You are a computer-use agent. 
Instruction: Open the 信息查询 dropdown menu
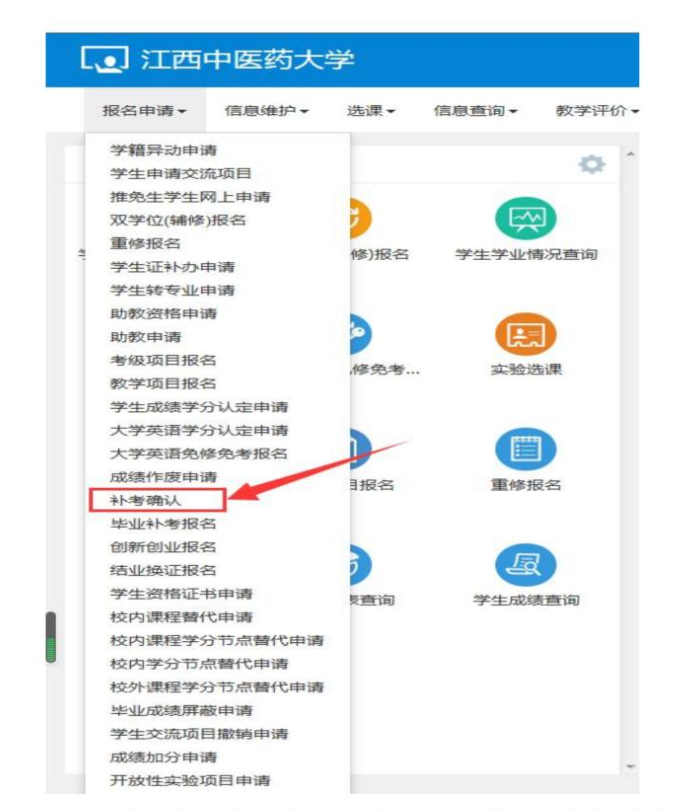click(475, 111)
